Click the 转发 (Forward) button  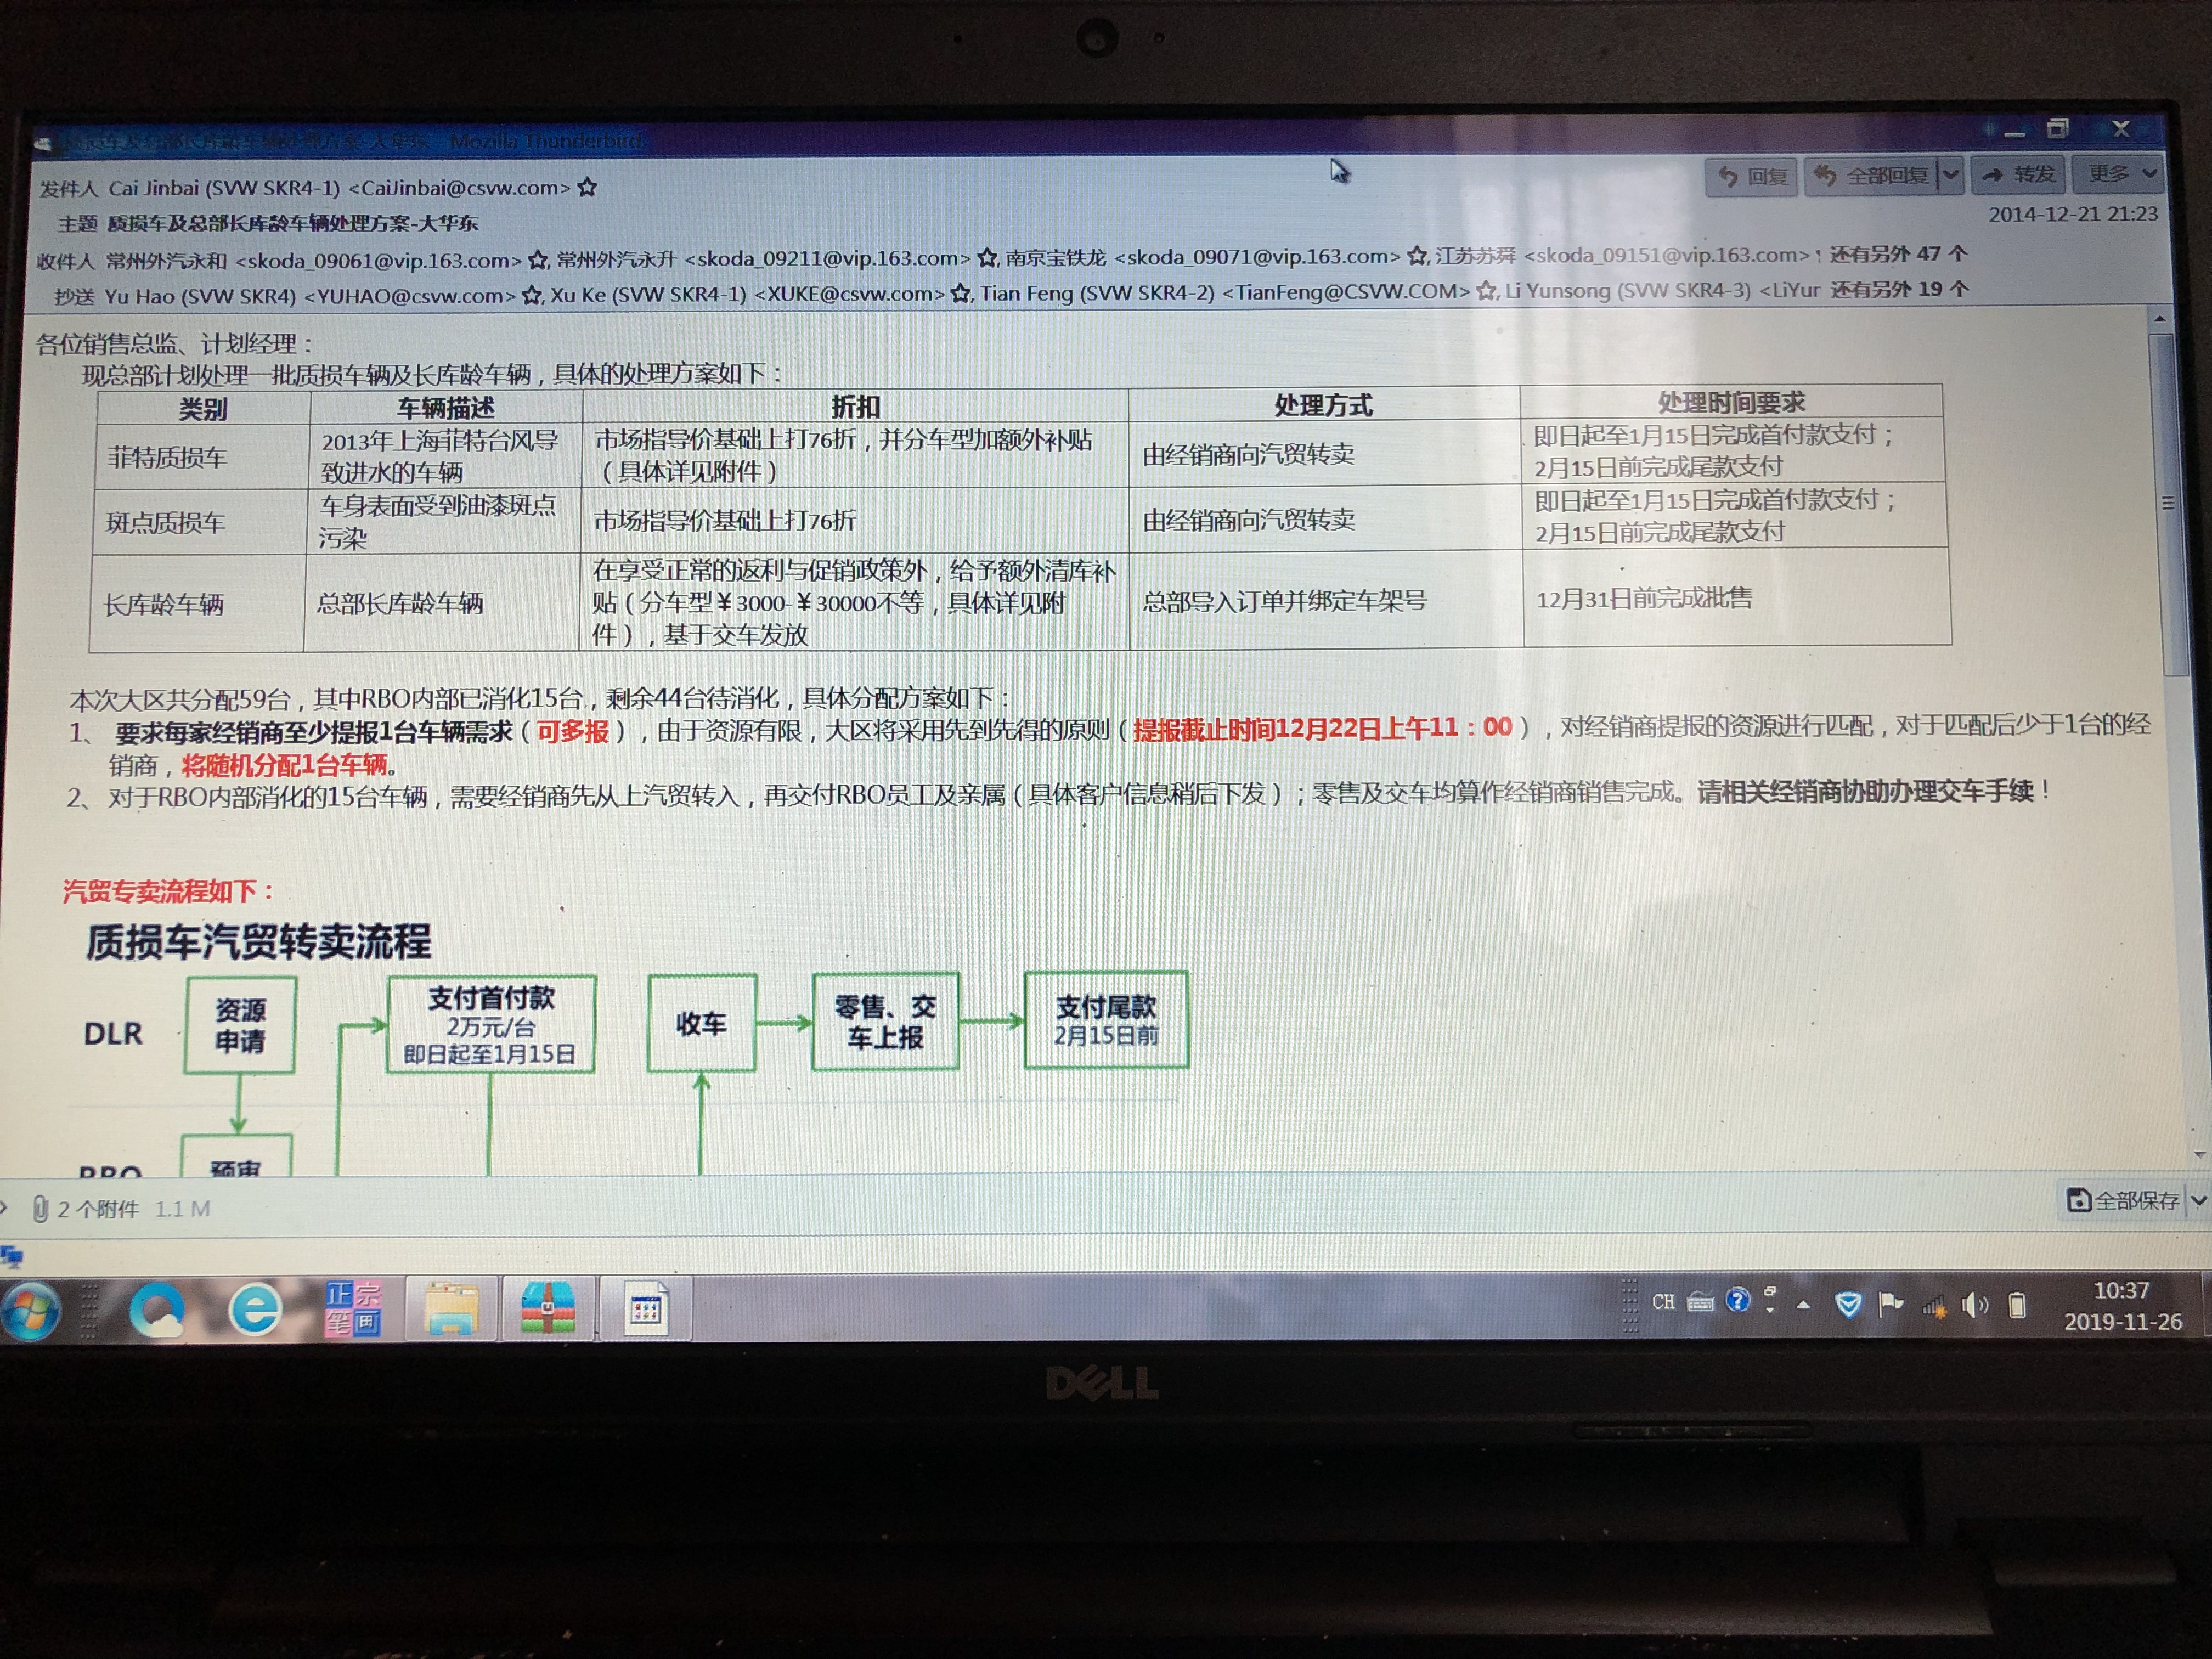click(2018, 175)
